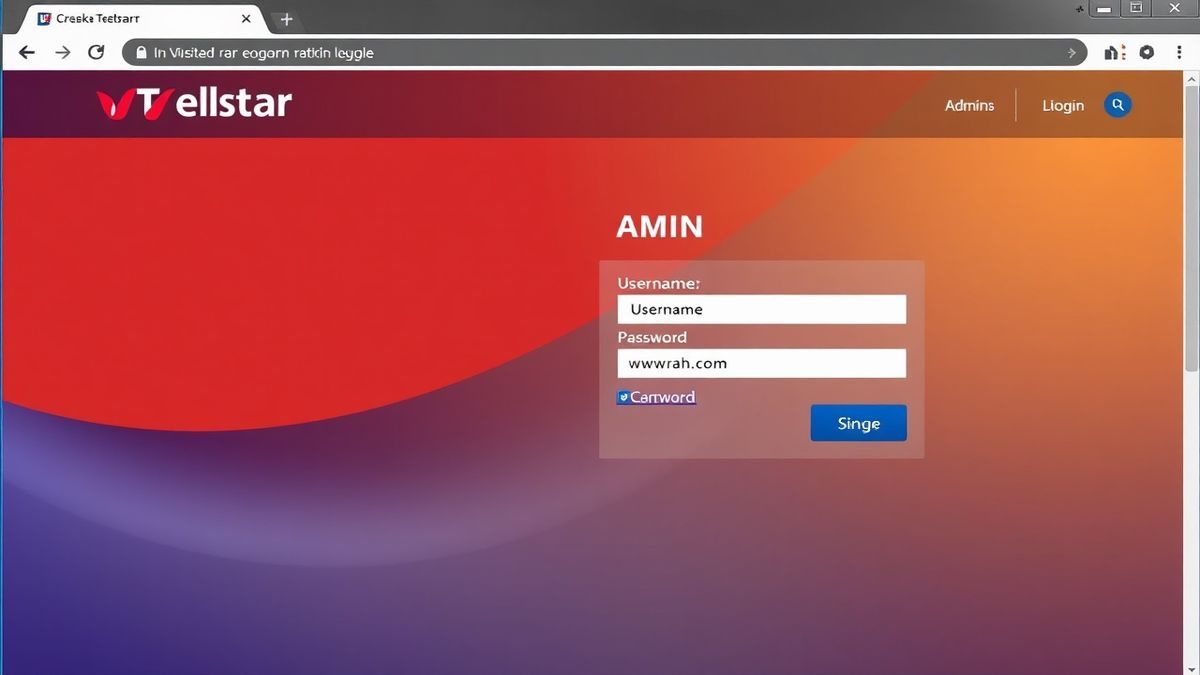This screenshot has width=1200, height=675.
Task: Click the Password label text
Action: click(652, 337)
